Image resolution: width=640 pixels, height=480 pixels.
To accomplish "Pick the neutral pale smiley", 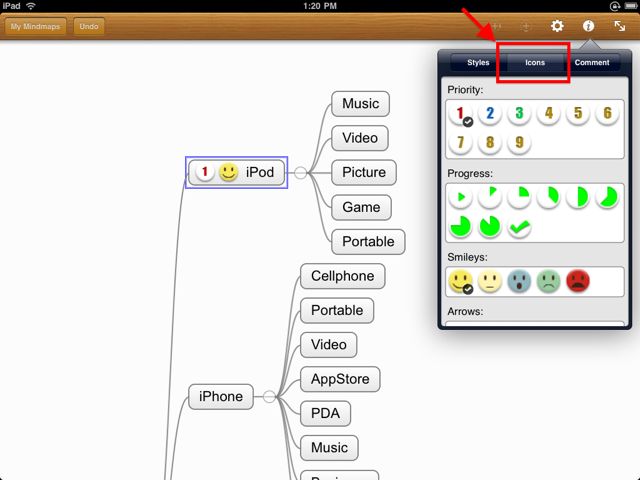I will coord(490,281).
